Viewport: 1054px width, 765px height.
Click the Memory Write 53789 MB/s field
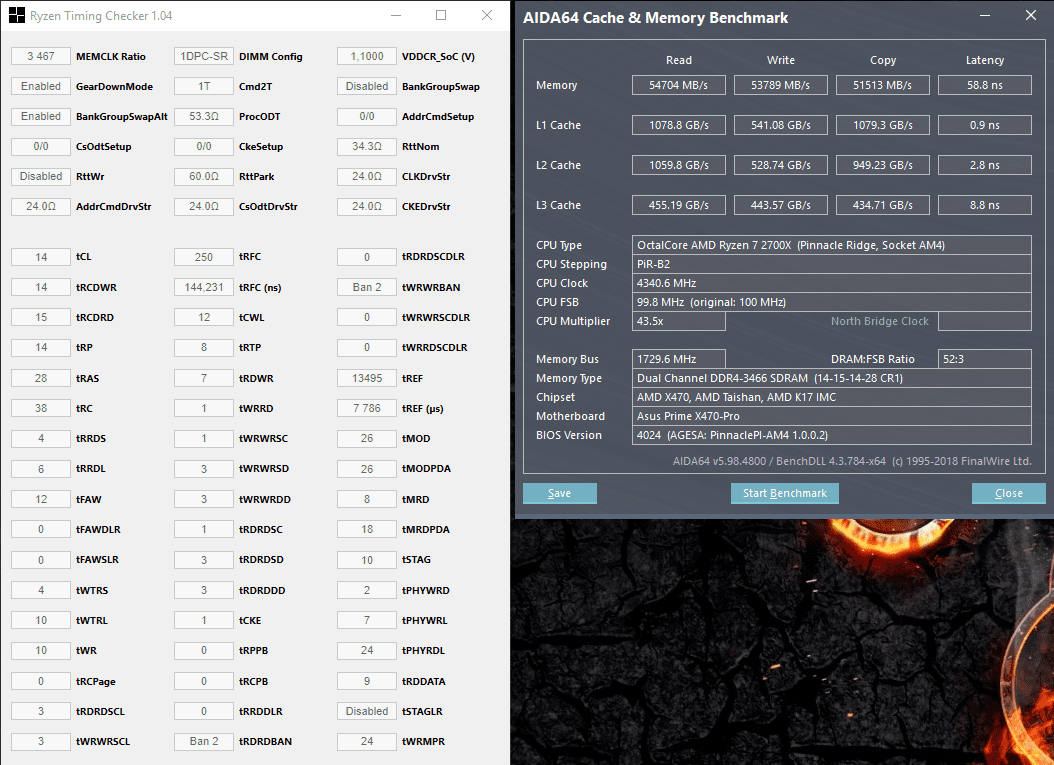coord(780,85)
